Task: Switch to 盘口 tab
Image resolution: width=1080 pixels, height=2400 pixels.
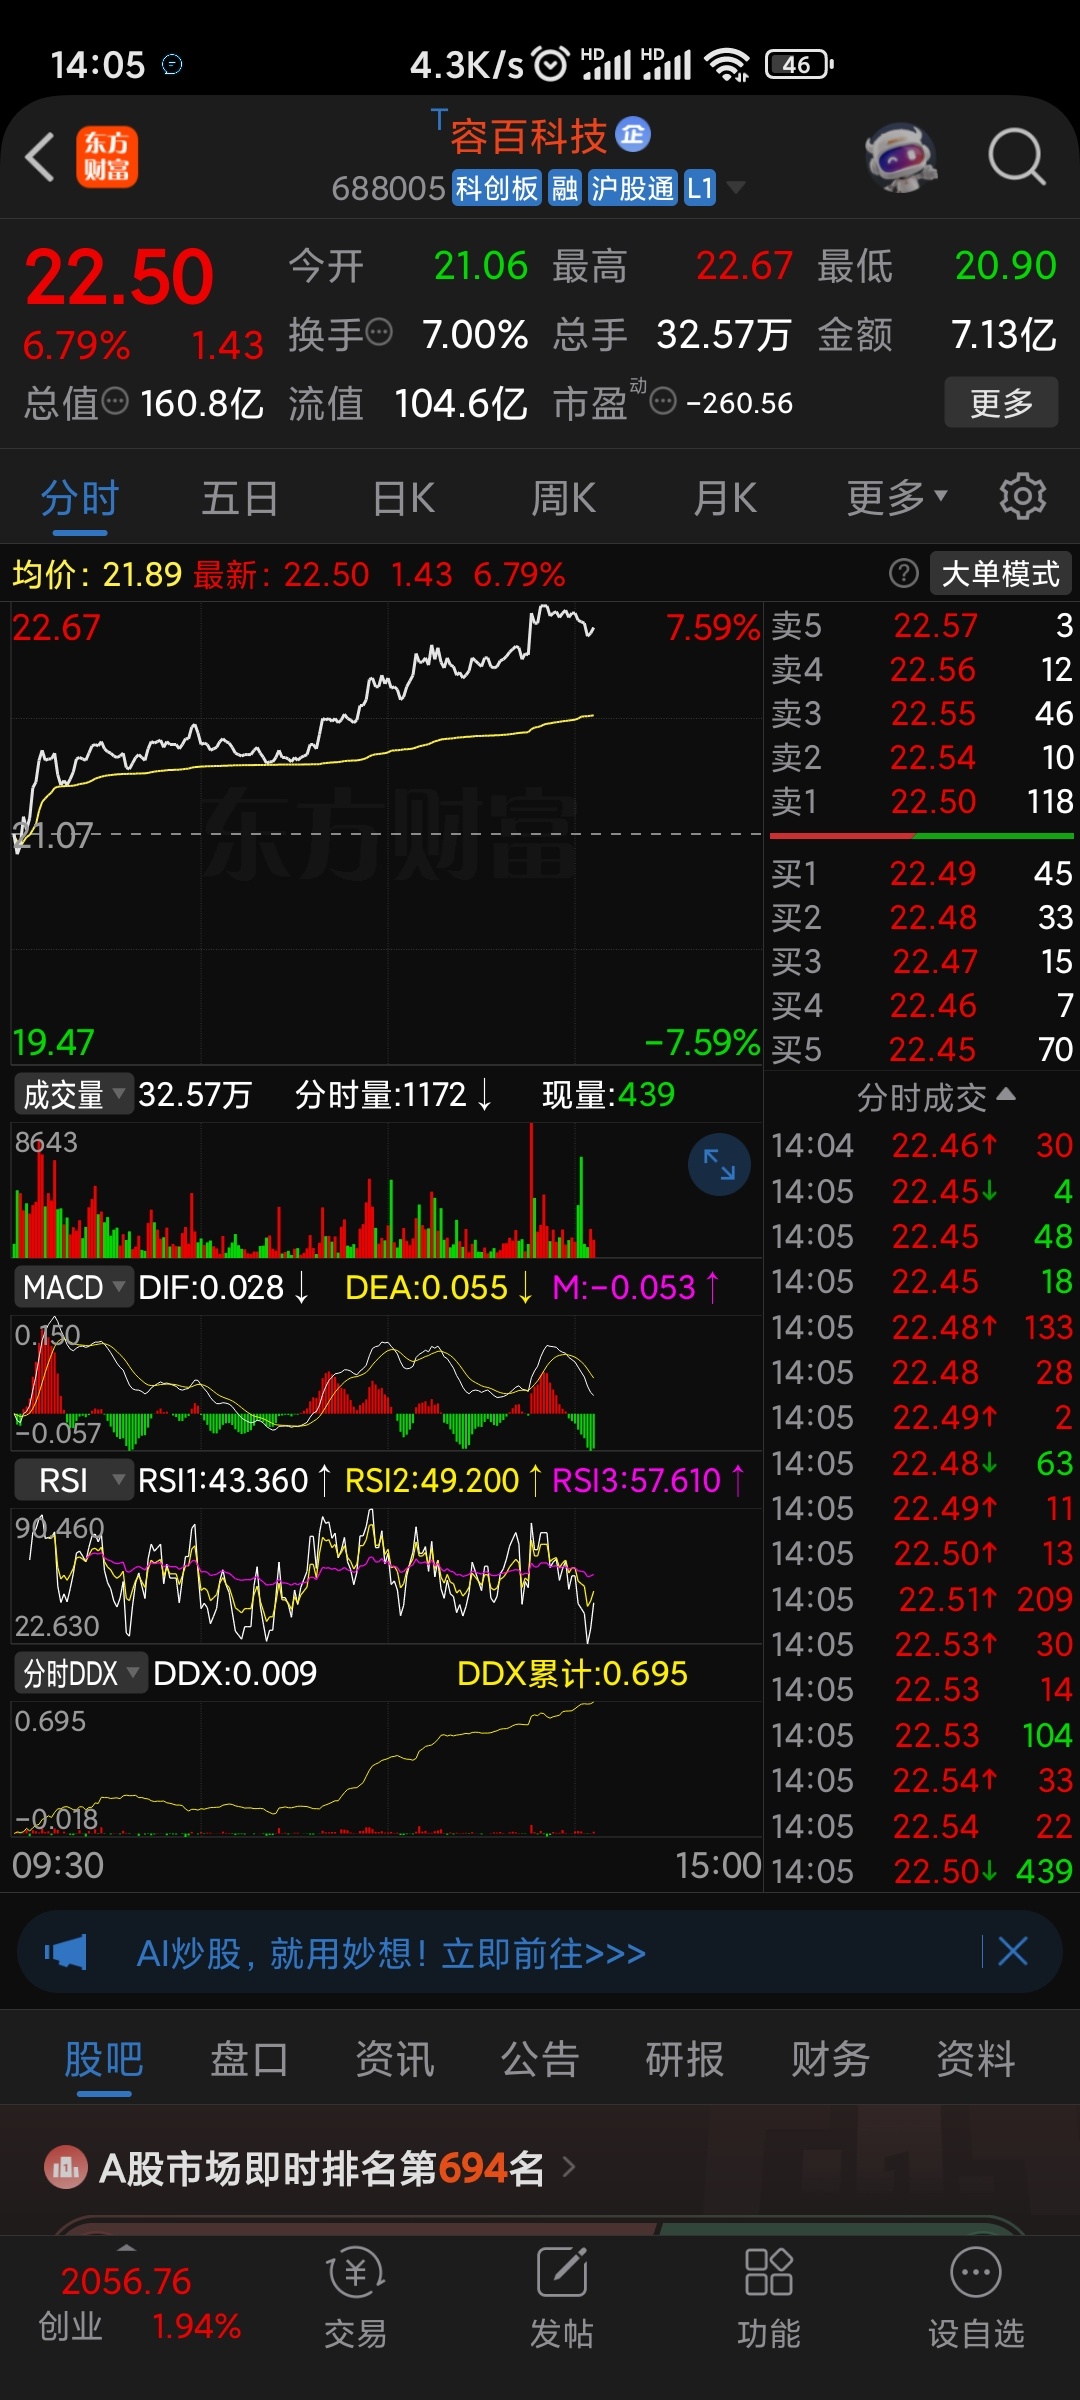Action: [x=249, y=2060]
